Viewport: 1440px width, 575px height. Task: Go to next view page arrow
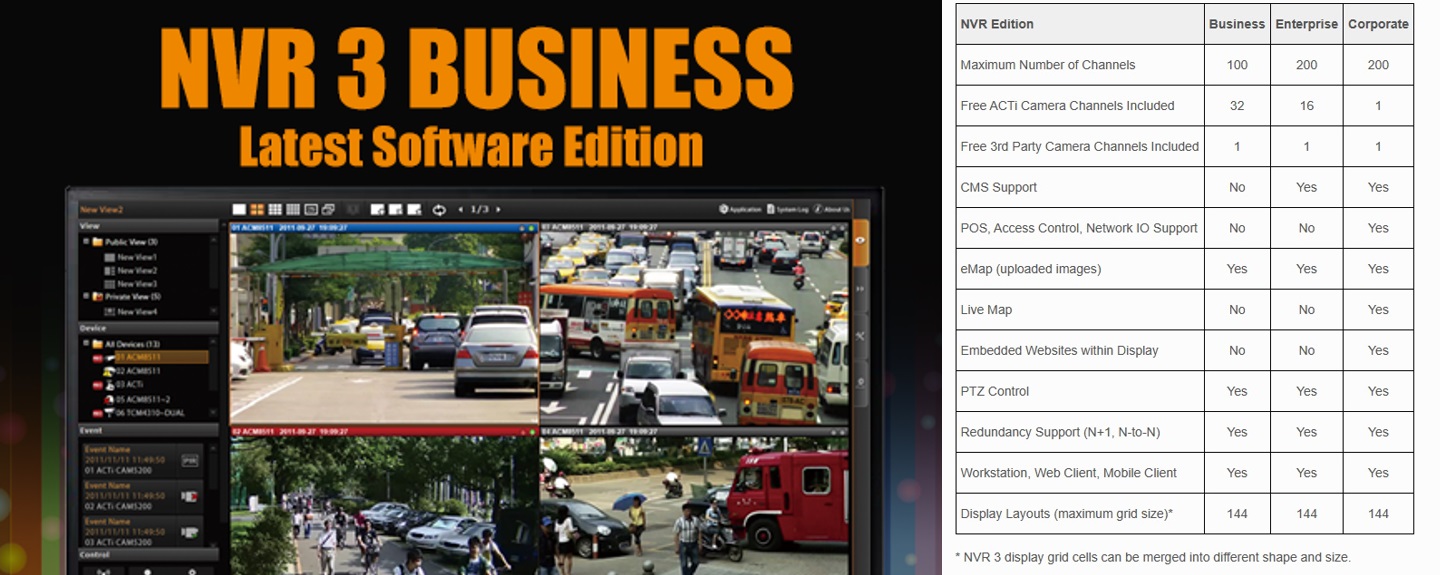(499, 209)
